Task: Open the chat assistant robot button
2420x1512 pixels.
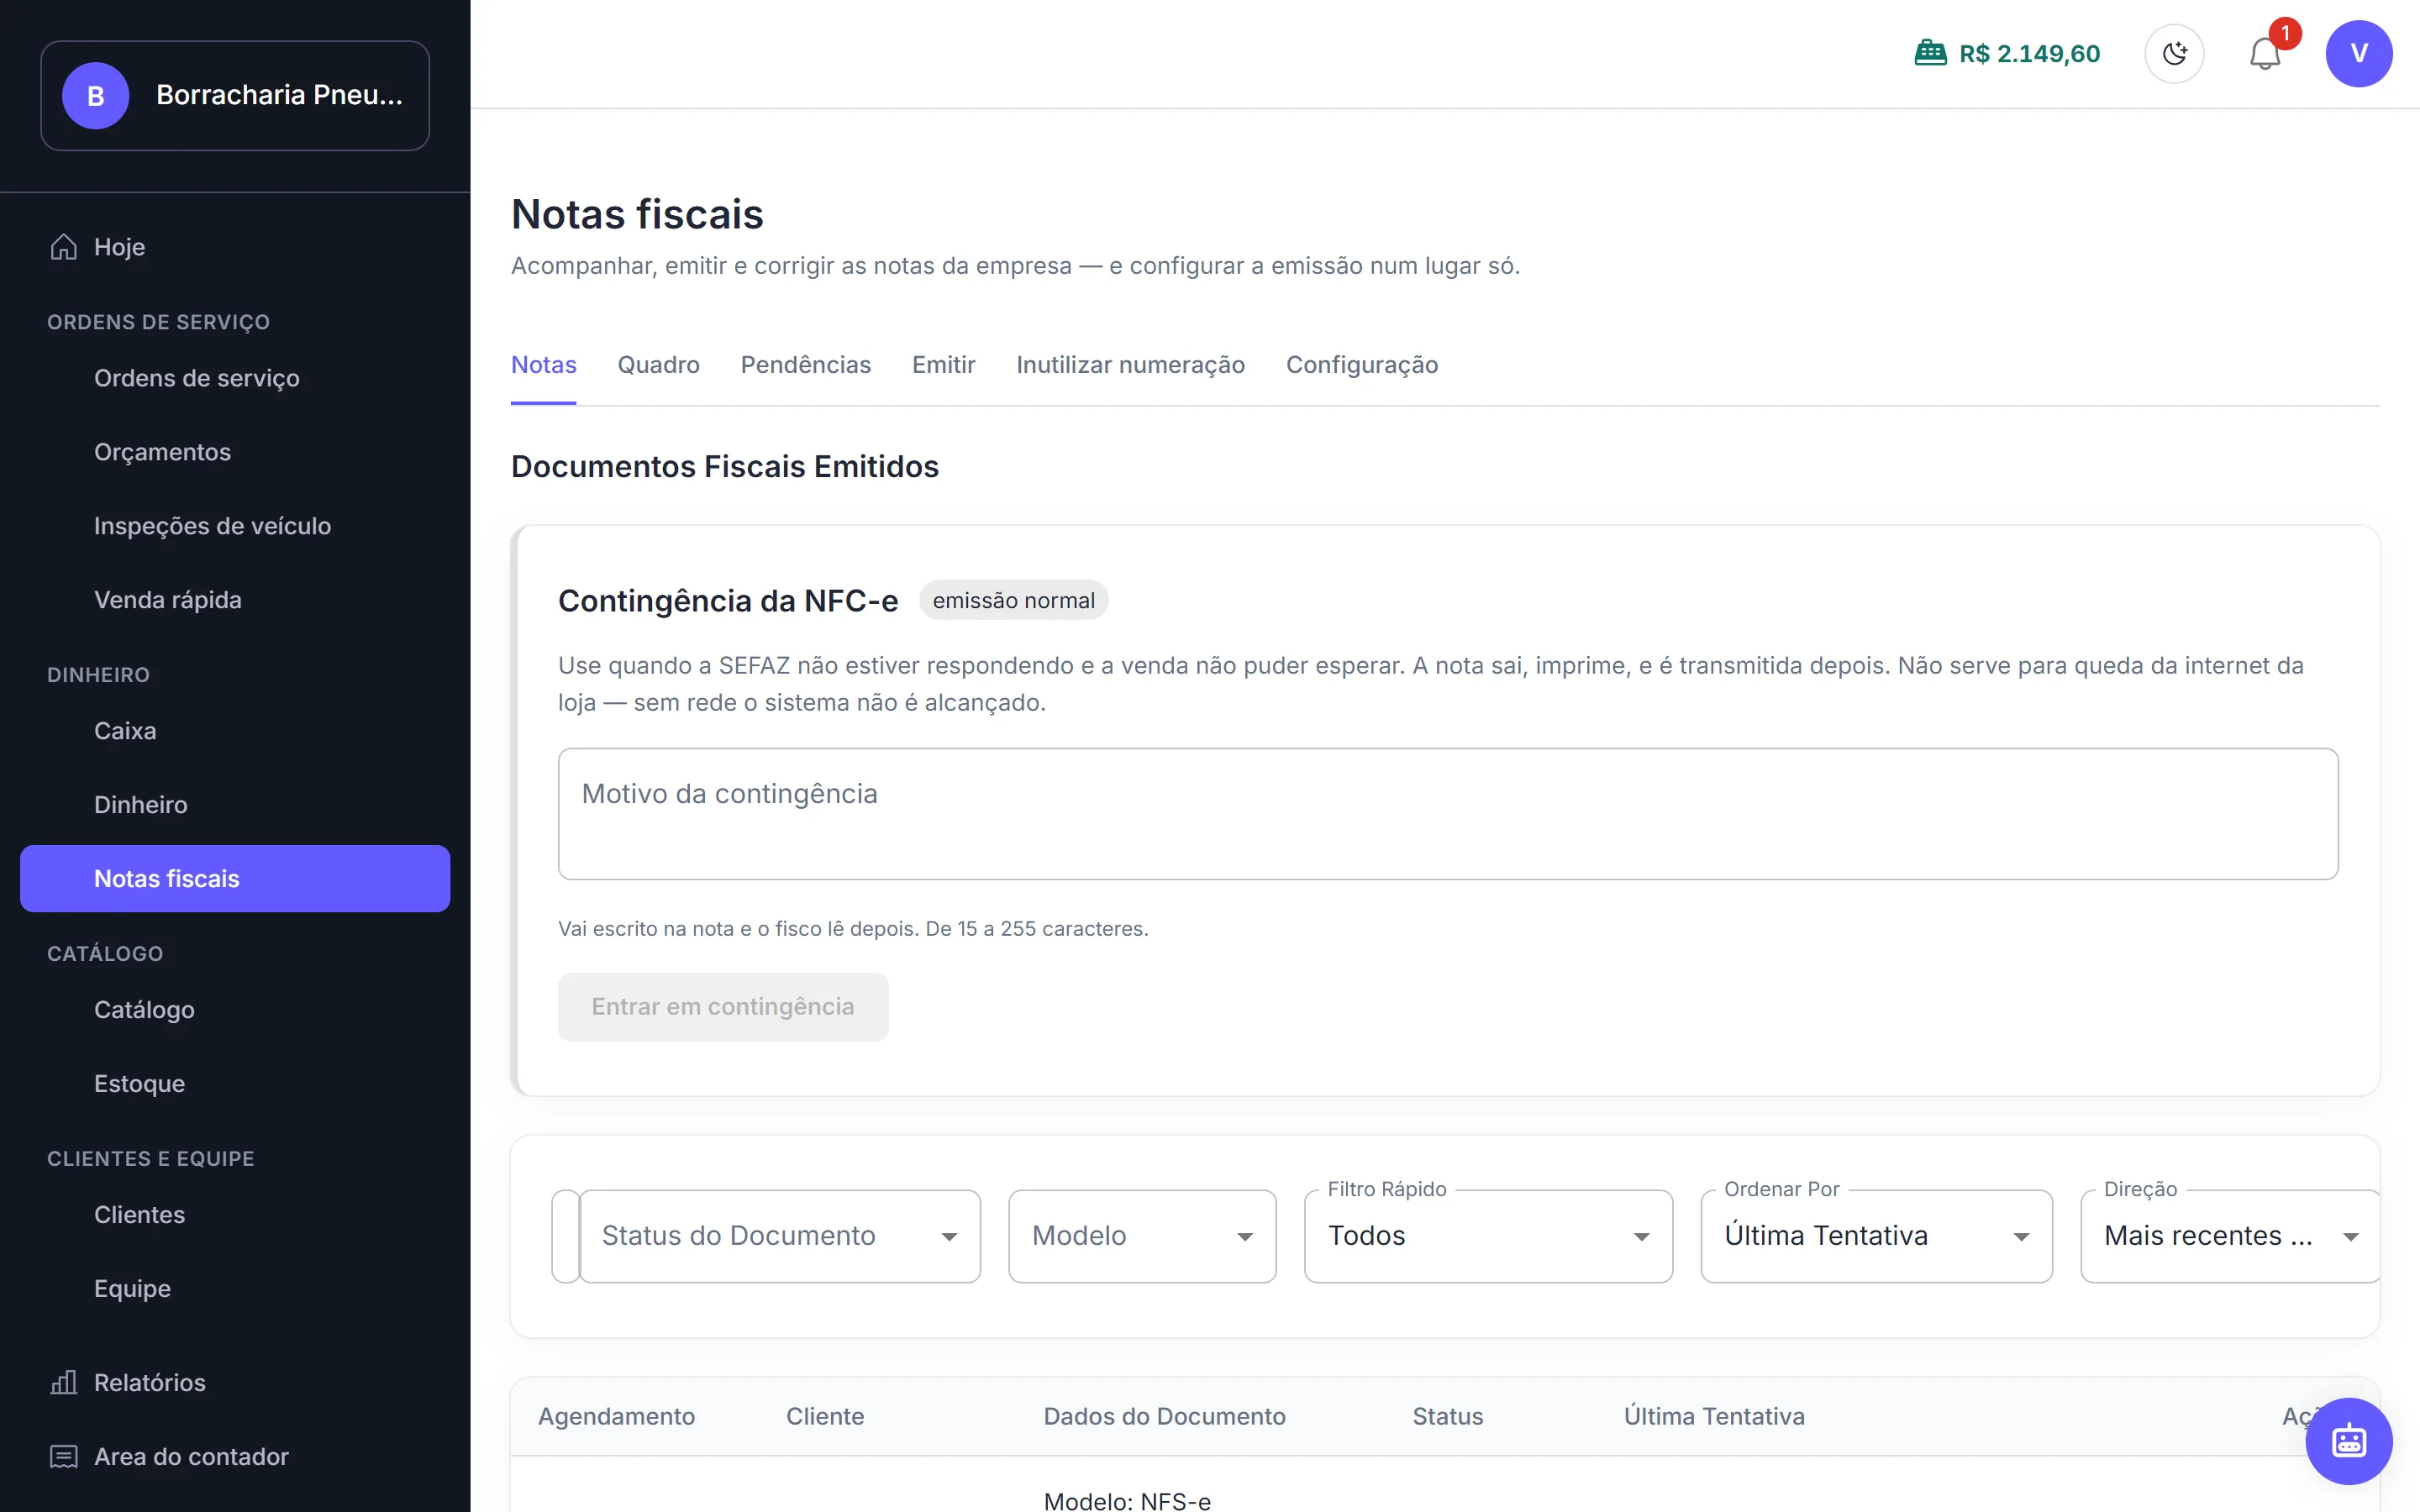Action: click(2348, 1441)
